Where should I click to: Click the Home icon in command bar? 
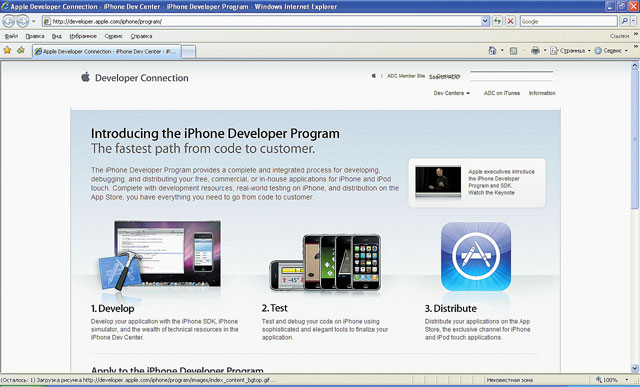[x=492, y=51]
